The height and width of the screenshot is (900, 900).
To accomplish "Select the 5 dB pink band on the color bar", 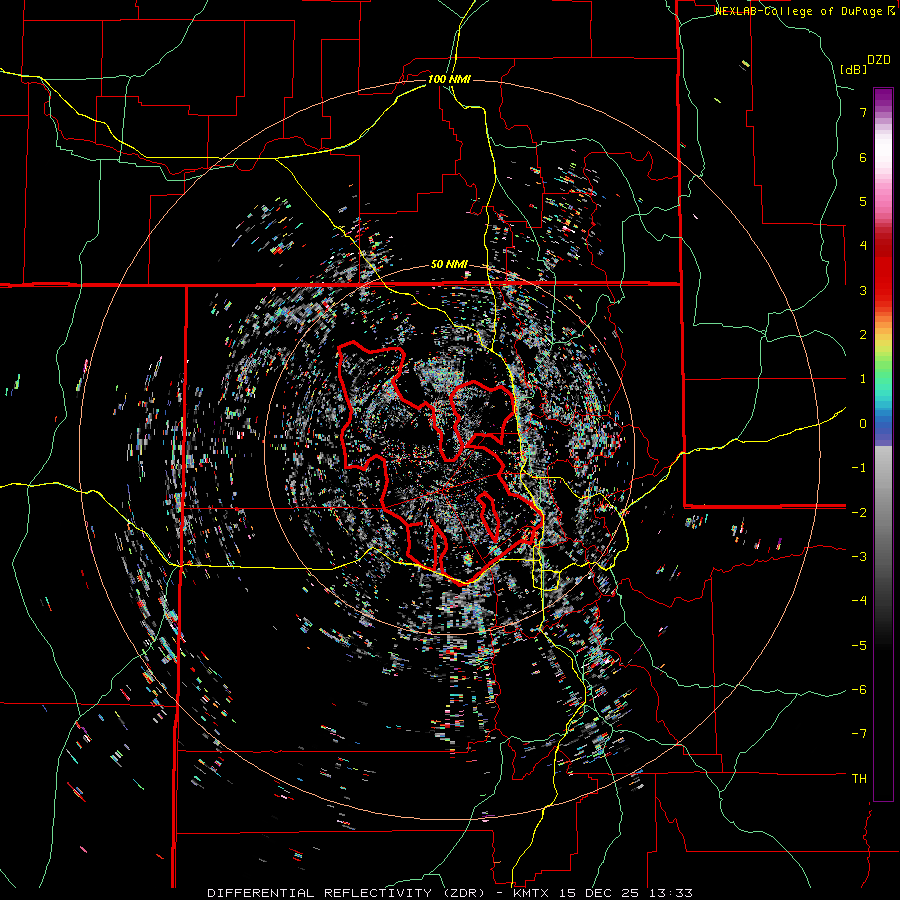I will (883, 201).
